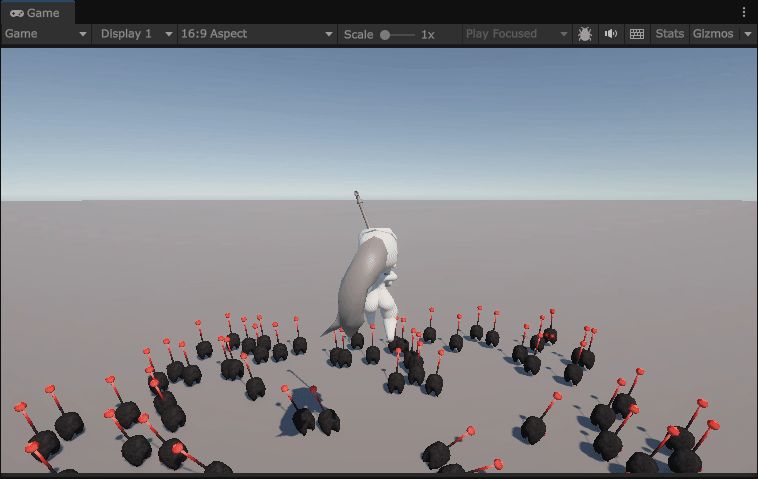Toggle the Stats overlay
The width and height of the screenshot is (758, 479).
point(669,34)
